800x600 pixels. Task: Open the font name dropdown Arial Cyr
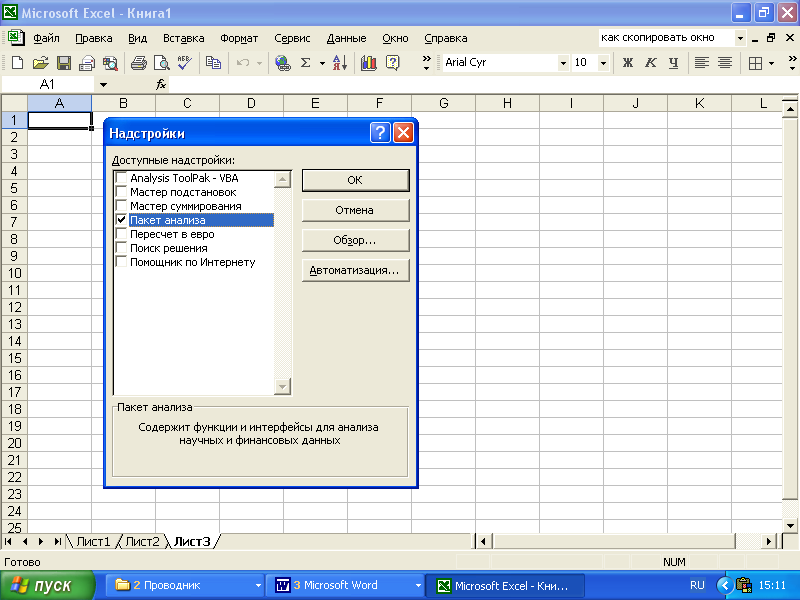point(563,63)
